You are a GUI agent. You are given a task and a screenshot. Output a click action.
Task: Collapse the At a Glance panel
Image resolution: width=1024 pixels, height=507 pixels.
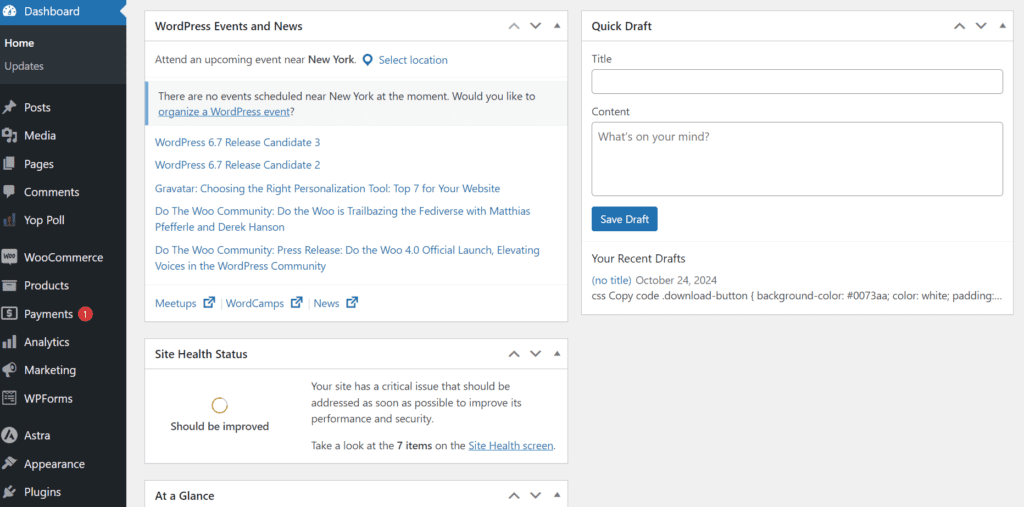557,496
